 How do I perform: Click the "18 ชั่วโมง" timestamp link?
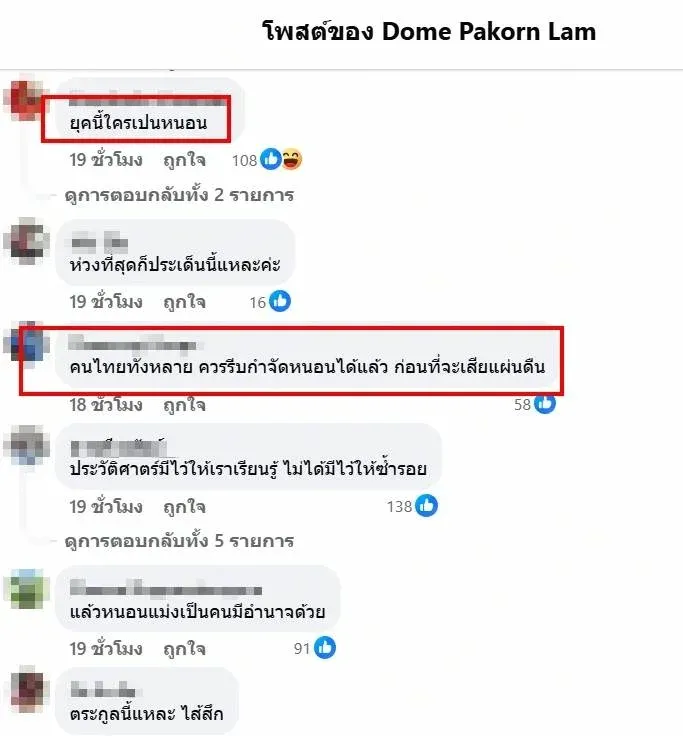[106, 405]
